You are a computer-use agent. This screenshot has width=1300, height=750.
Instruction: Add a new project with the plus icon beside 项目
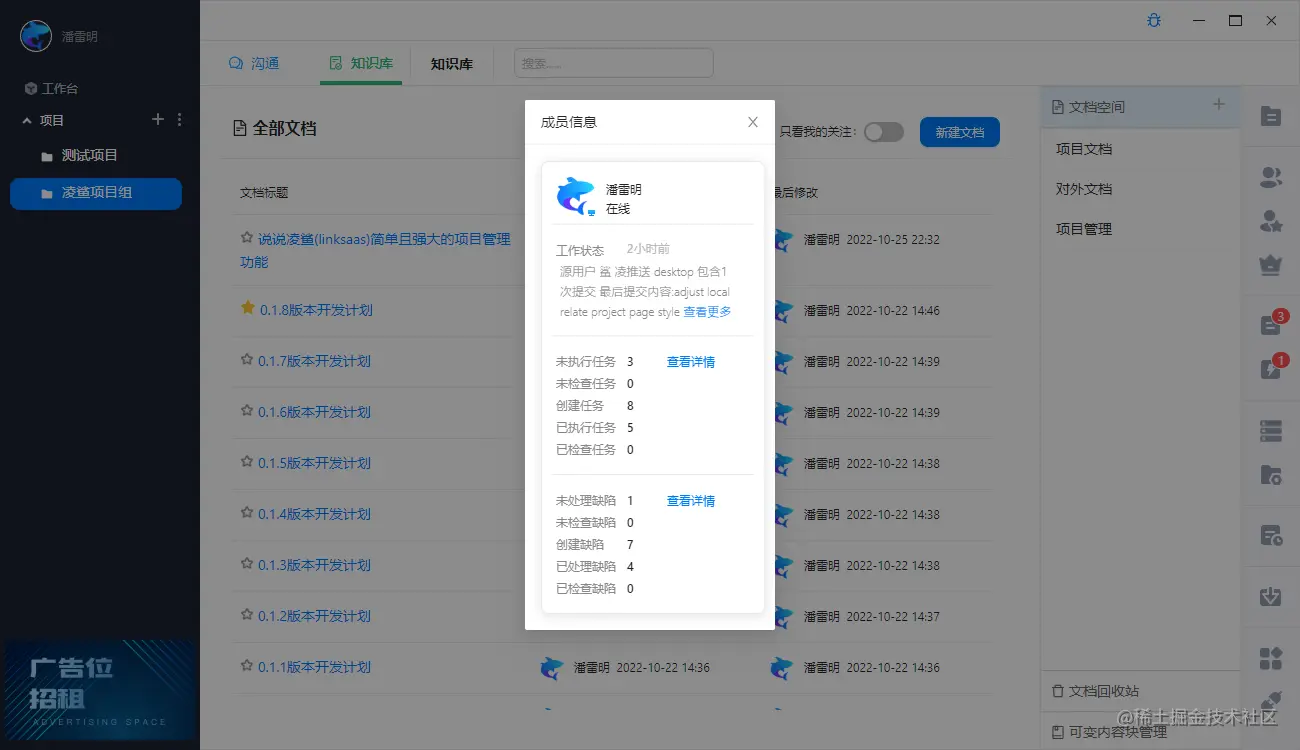pyautogui.click(x=157, y=120)
